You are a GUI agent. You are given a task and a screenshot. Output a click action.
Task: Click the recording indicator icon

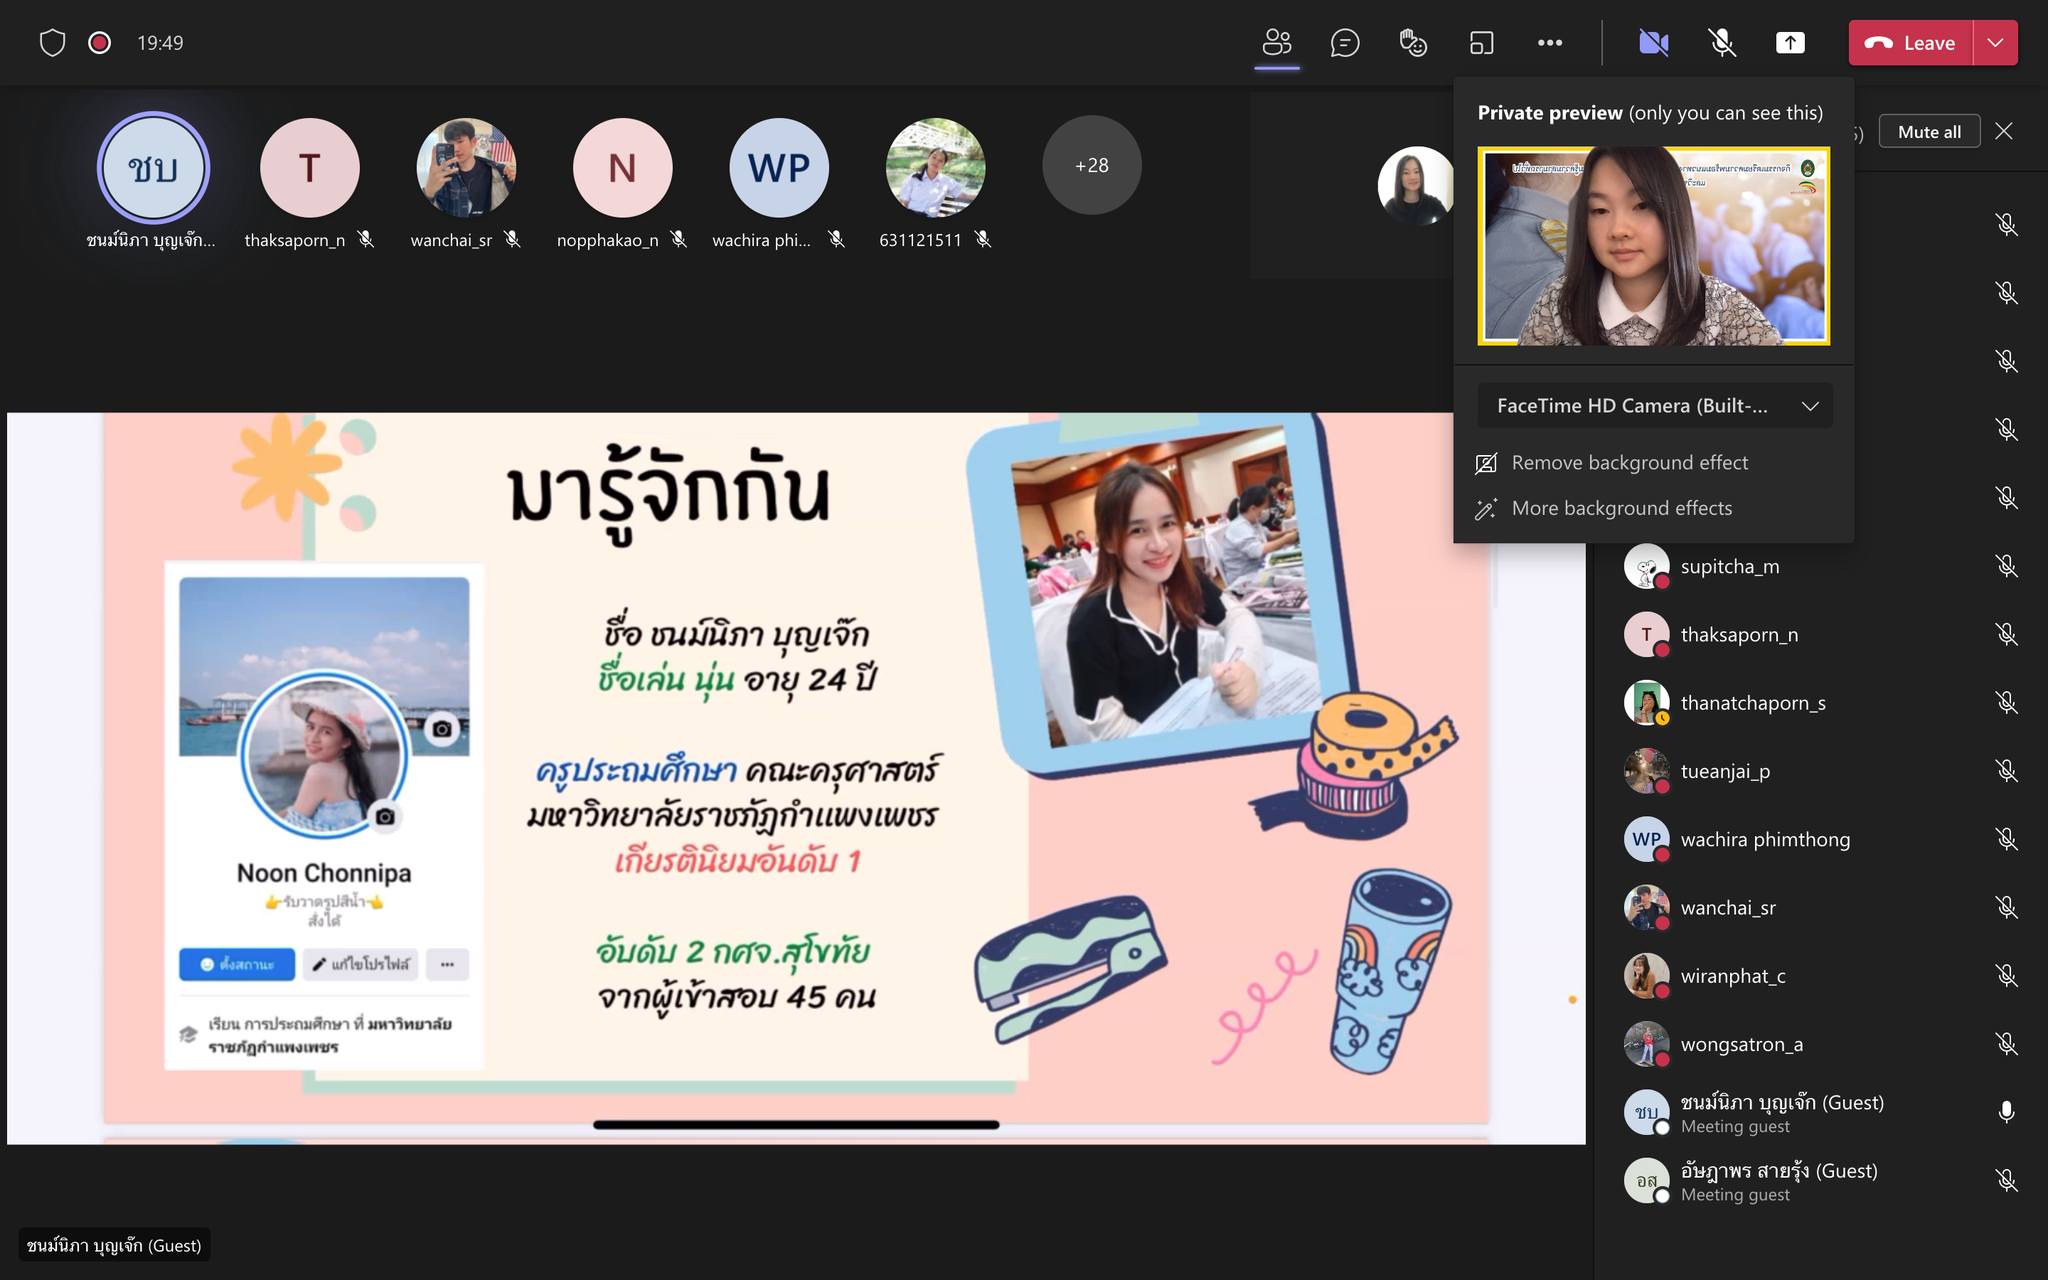click(x=99, y=43)
